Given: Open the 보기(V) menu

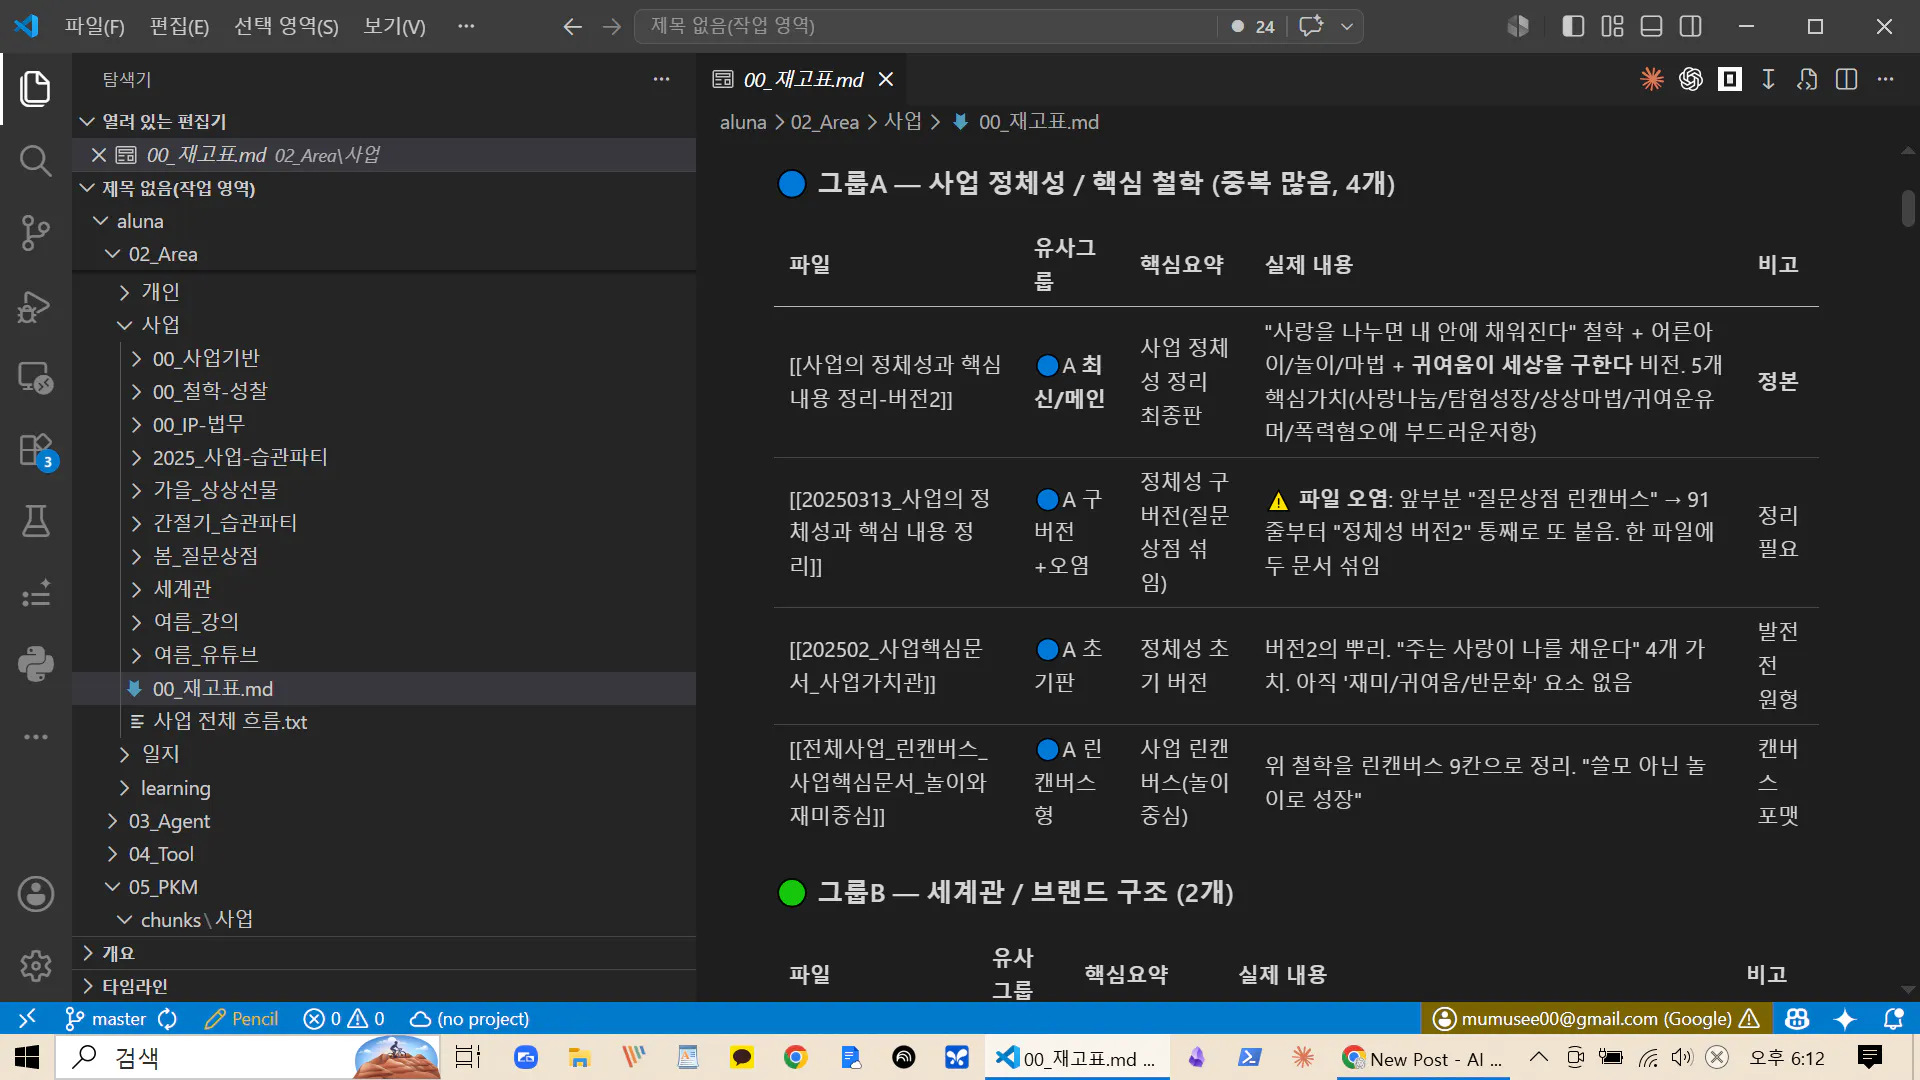Looking at the screenshot, I should coord(394,26).
